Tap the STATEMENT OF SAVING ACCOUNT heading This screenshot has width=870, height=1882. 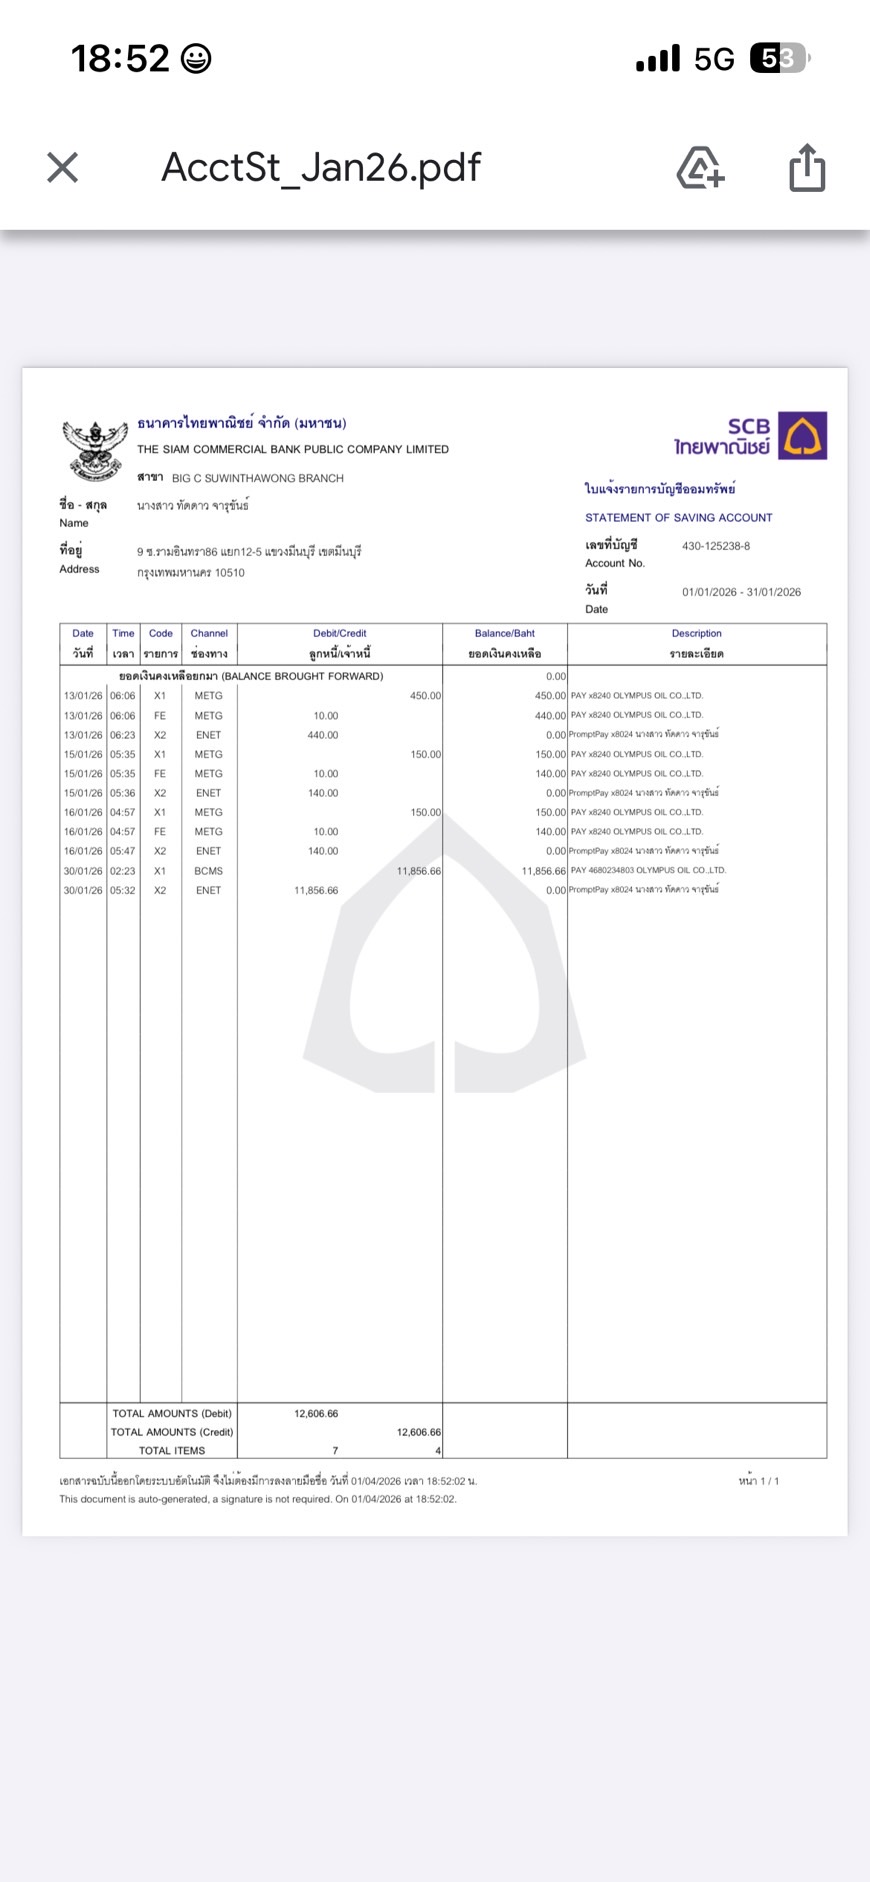[x=678, y=517]
